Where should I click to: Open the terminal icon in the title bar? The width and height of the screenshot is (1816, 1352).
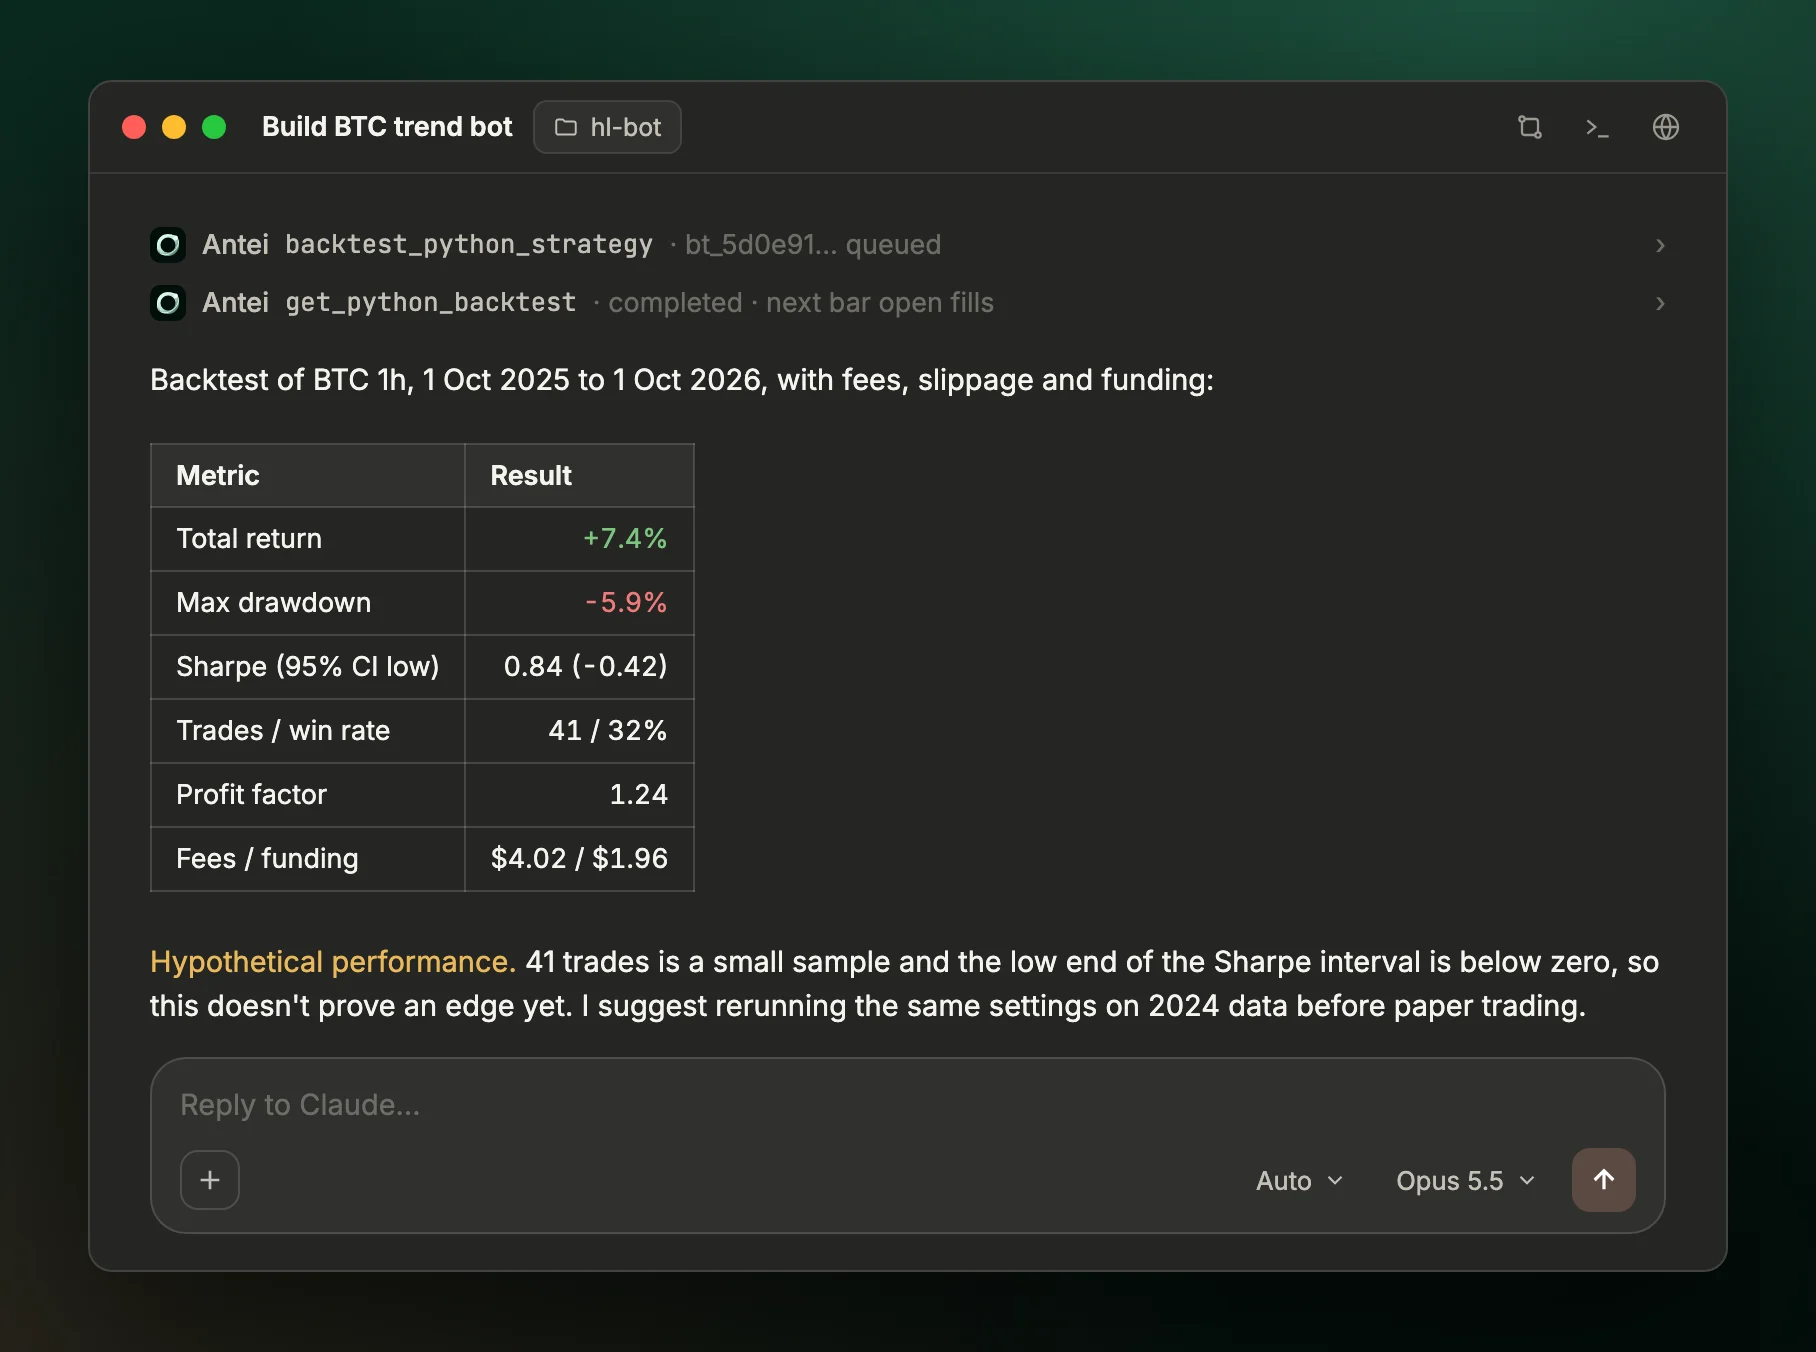point(1597,127)
